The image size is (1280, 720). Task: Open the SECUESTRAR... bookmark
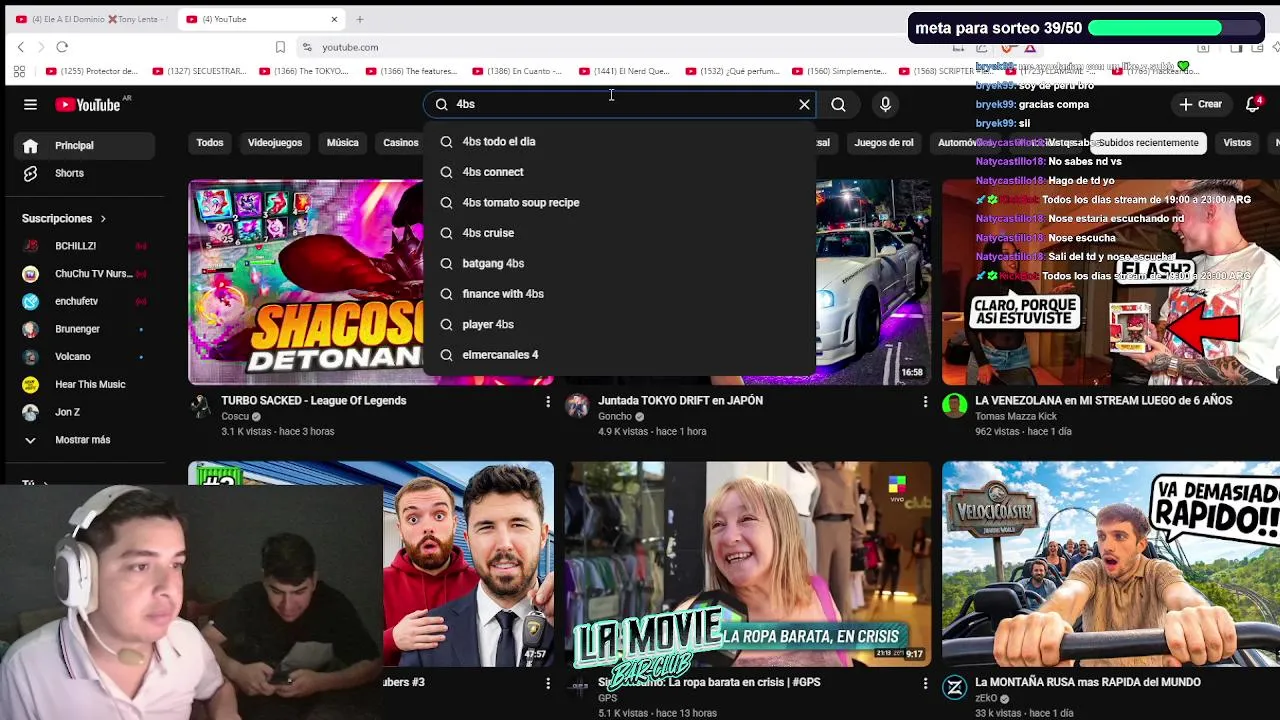click(x=199, y=71)
